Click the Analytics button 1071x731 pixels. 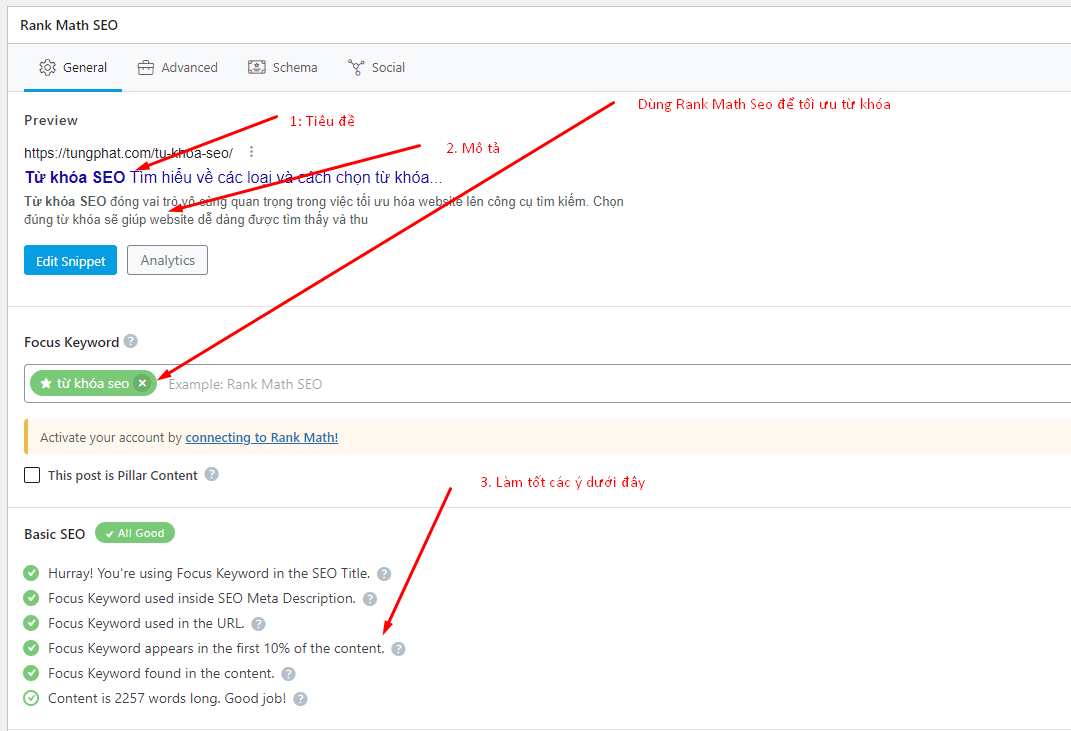tap(167, 260)
